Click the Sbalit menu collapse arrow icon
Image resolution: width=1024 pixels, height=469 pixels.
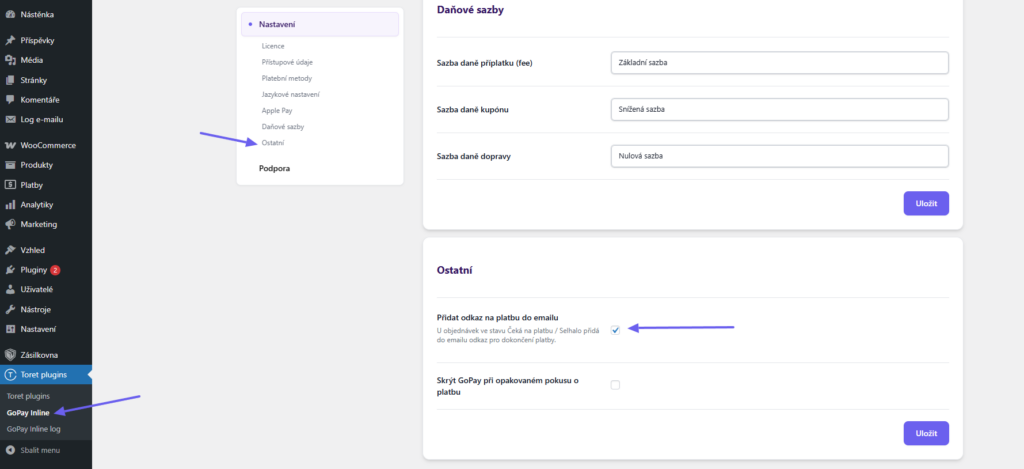pyautogui.click(x=10, y=451)
